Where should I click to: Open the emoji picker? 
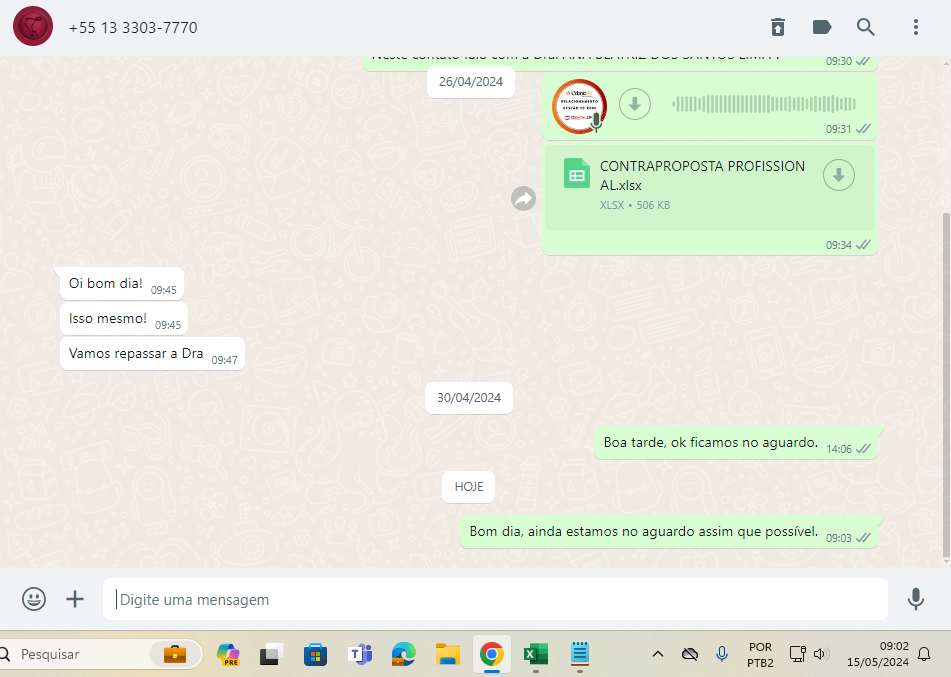coord(34,599)
